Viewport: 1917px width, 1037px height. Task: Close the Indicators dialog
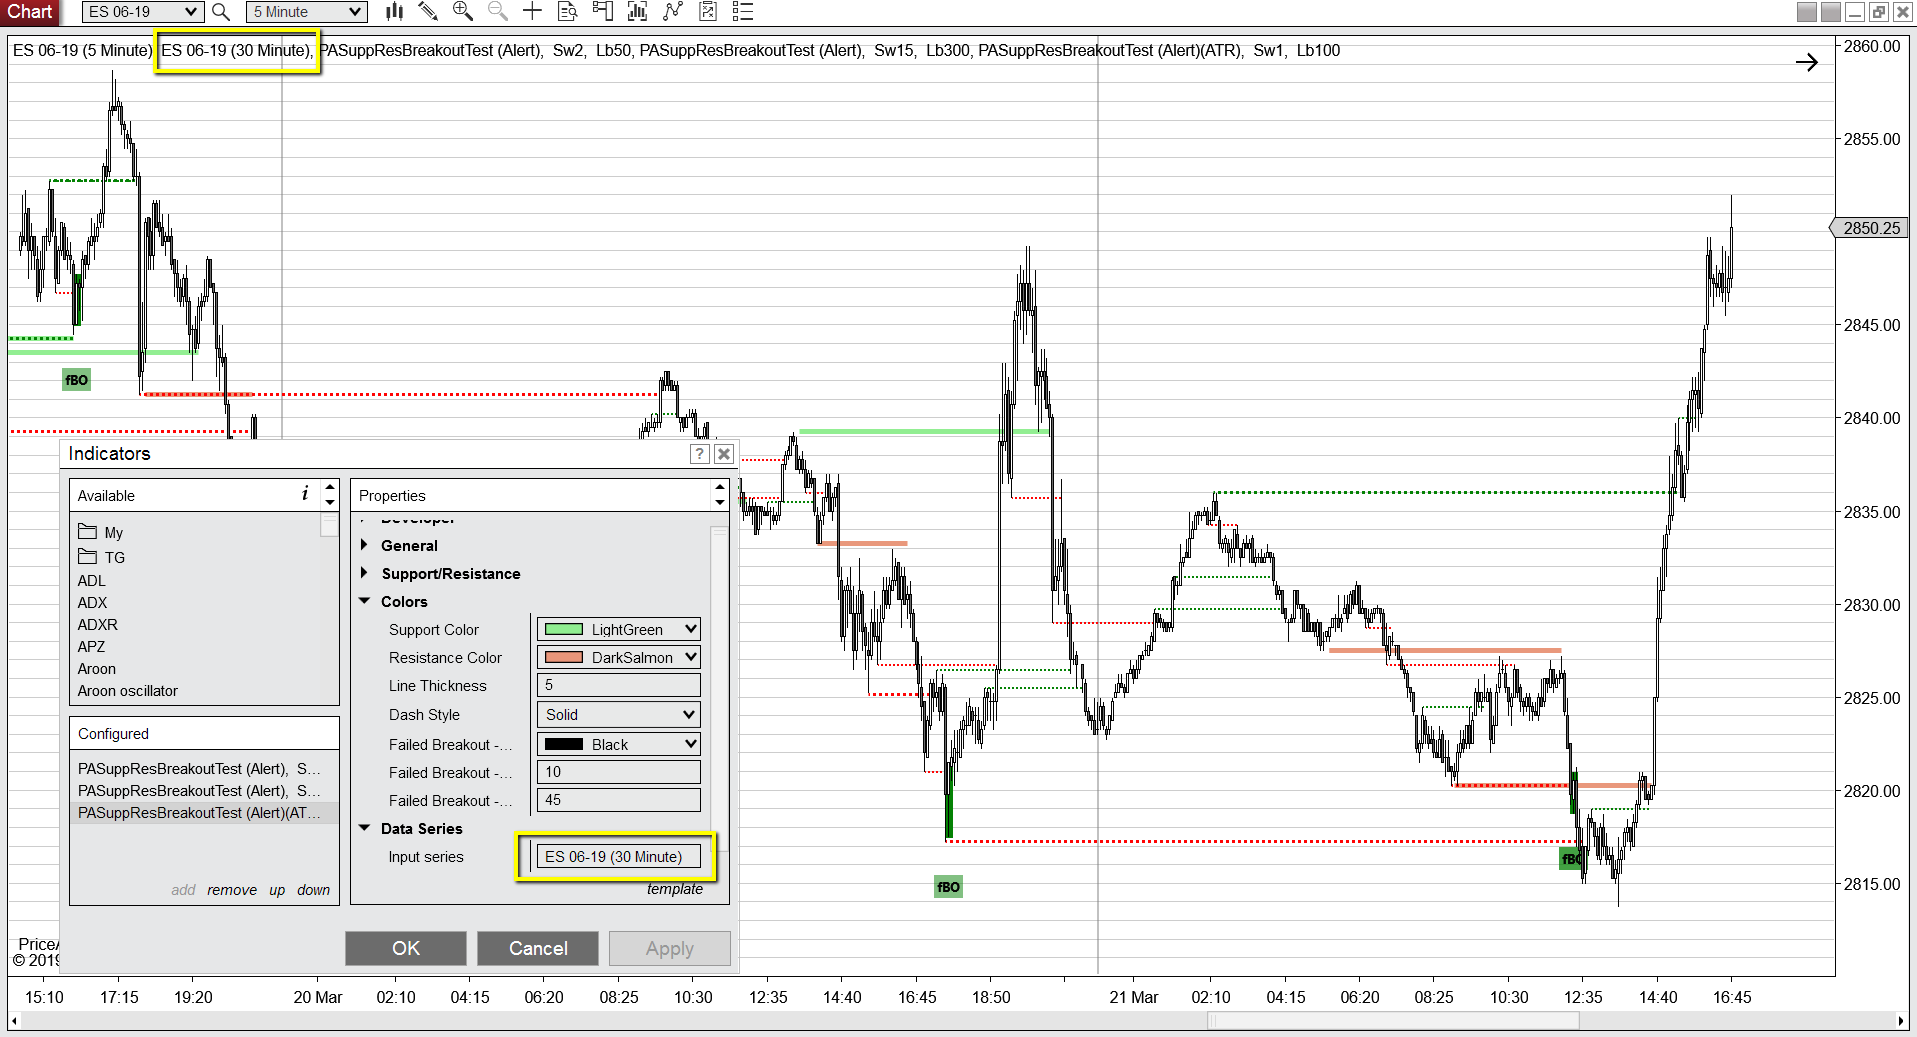(x=724, y=454)
